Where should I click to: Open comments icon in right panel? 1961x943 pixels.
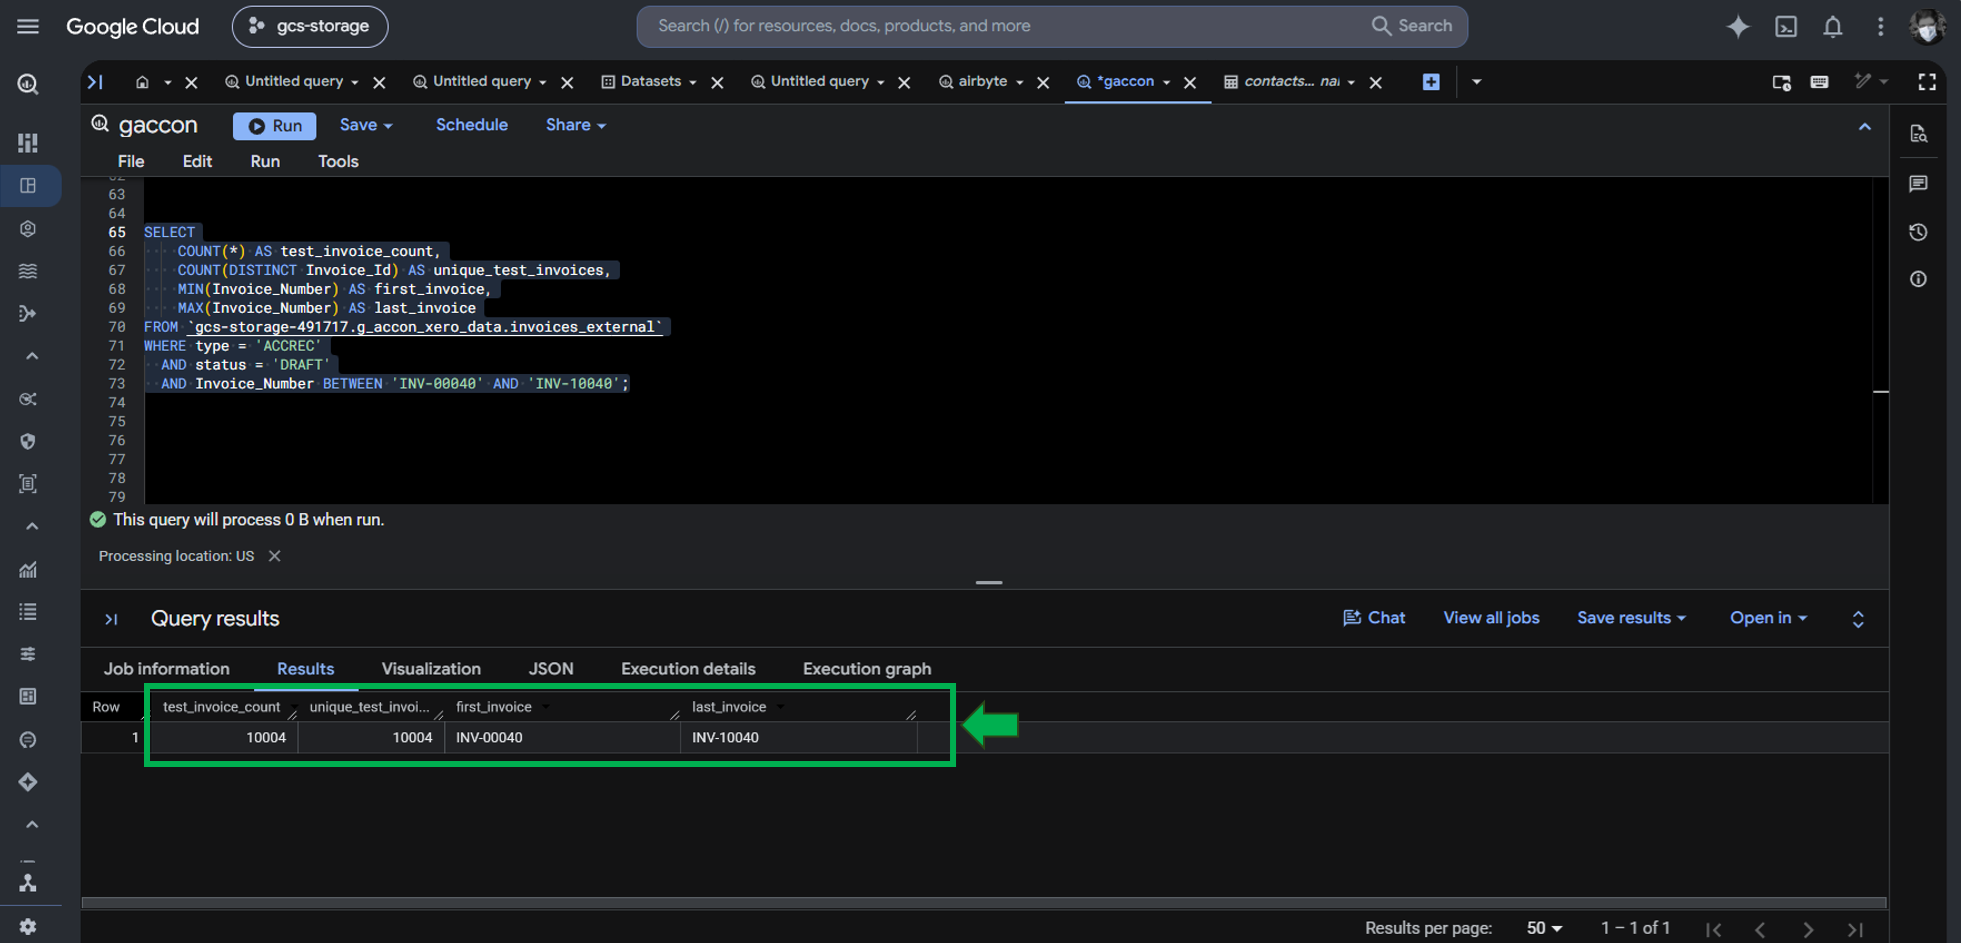click(x=1918, y=184)
